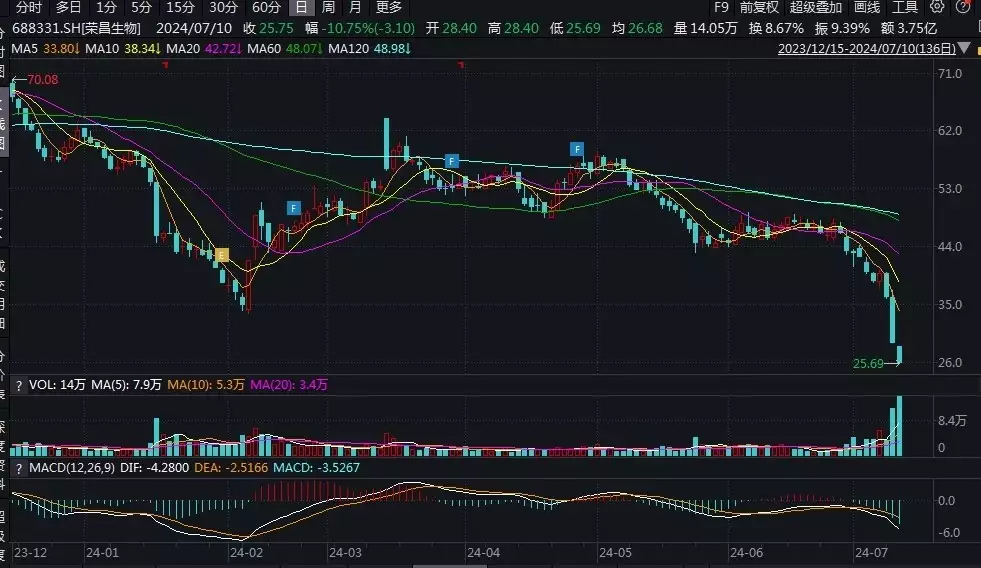Select the 月 monthly period tab

355,8
